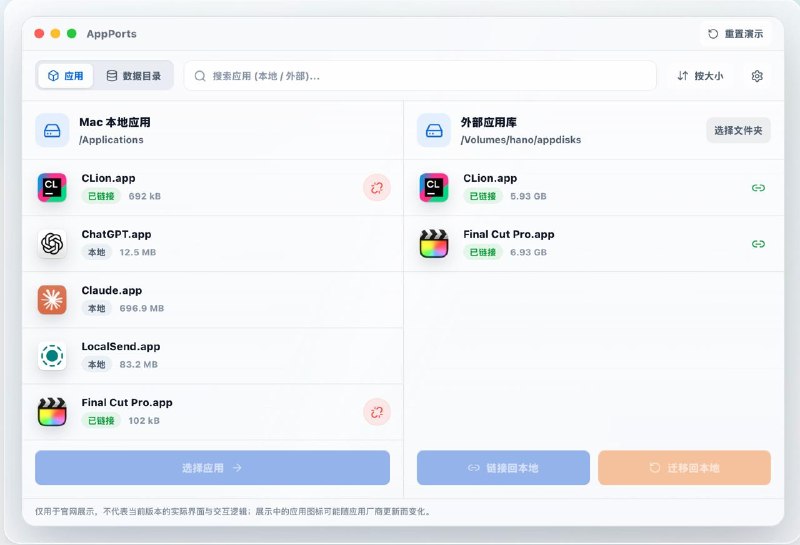The width and height of the screenshot is (800, 545).
Task: Click the search field for apps
Action: pos(420,76)
